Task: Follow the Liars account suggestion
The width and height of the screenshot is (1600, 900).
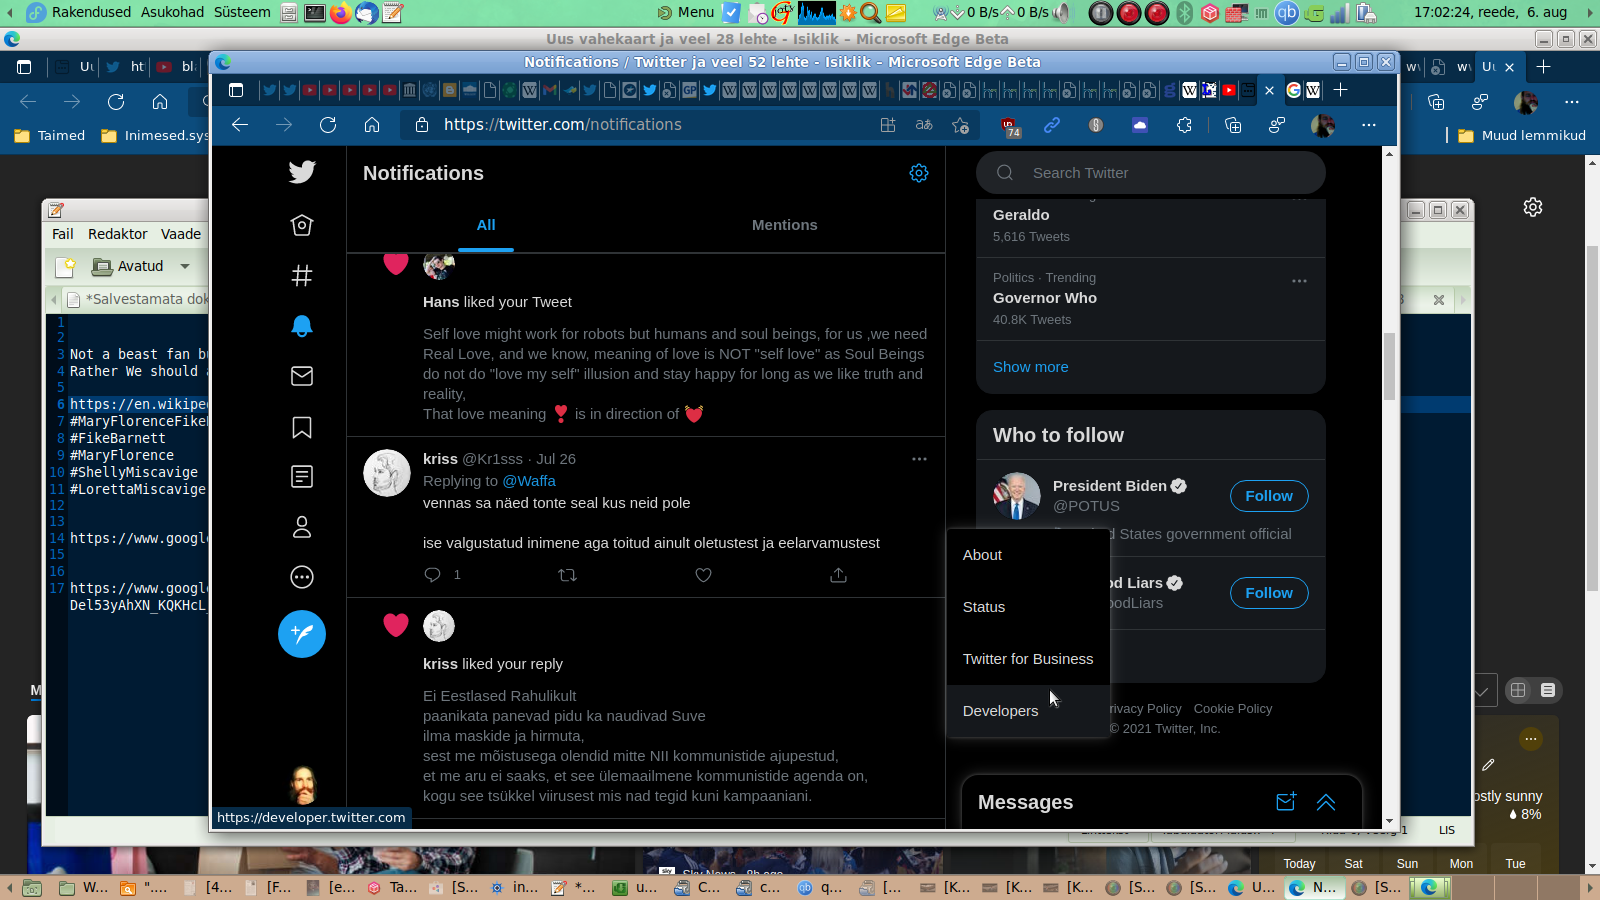Action: [x=1269, y=593]
